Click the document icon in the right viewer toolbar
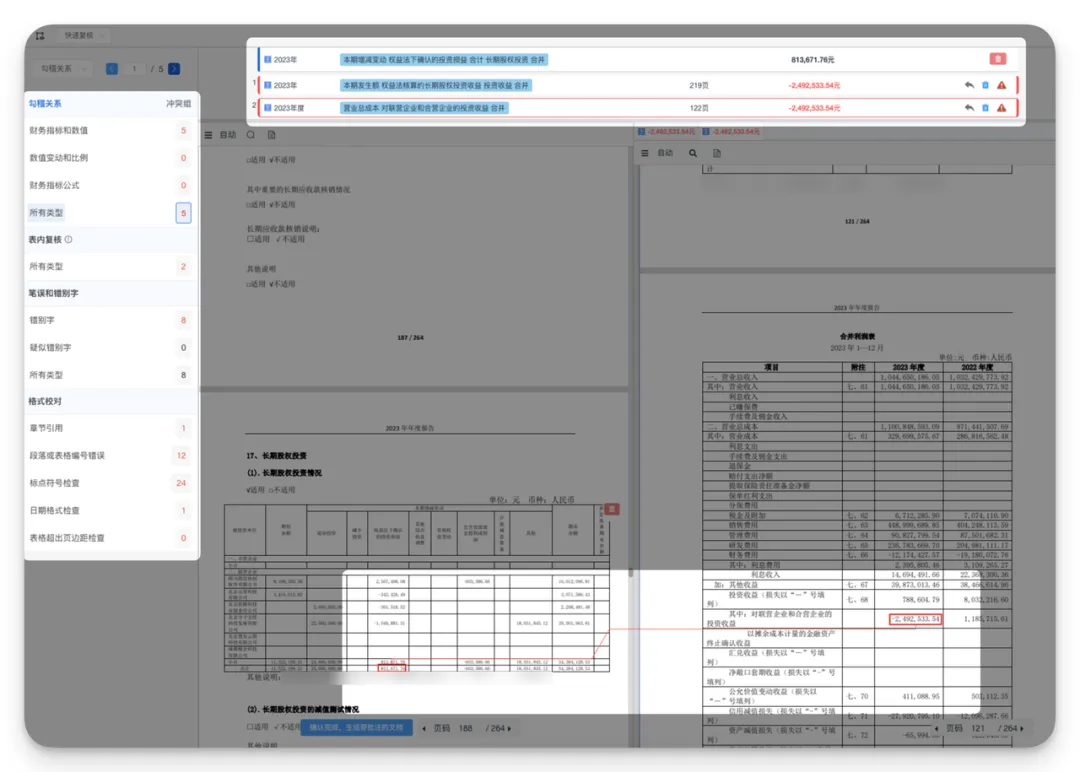1080x772 pixels. click(717, 153)
